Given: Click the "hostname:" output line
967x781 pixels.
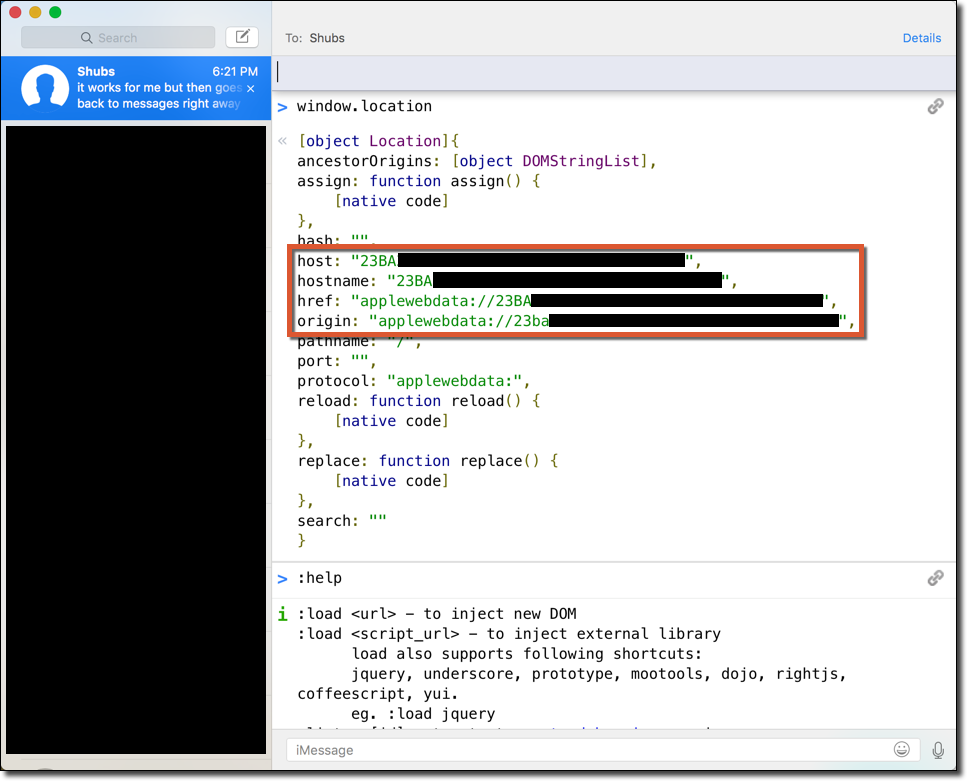Looking at the screenshot, I should pyautogui.click(x=517, y=281).
